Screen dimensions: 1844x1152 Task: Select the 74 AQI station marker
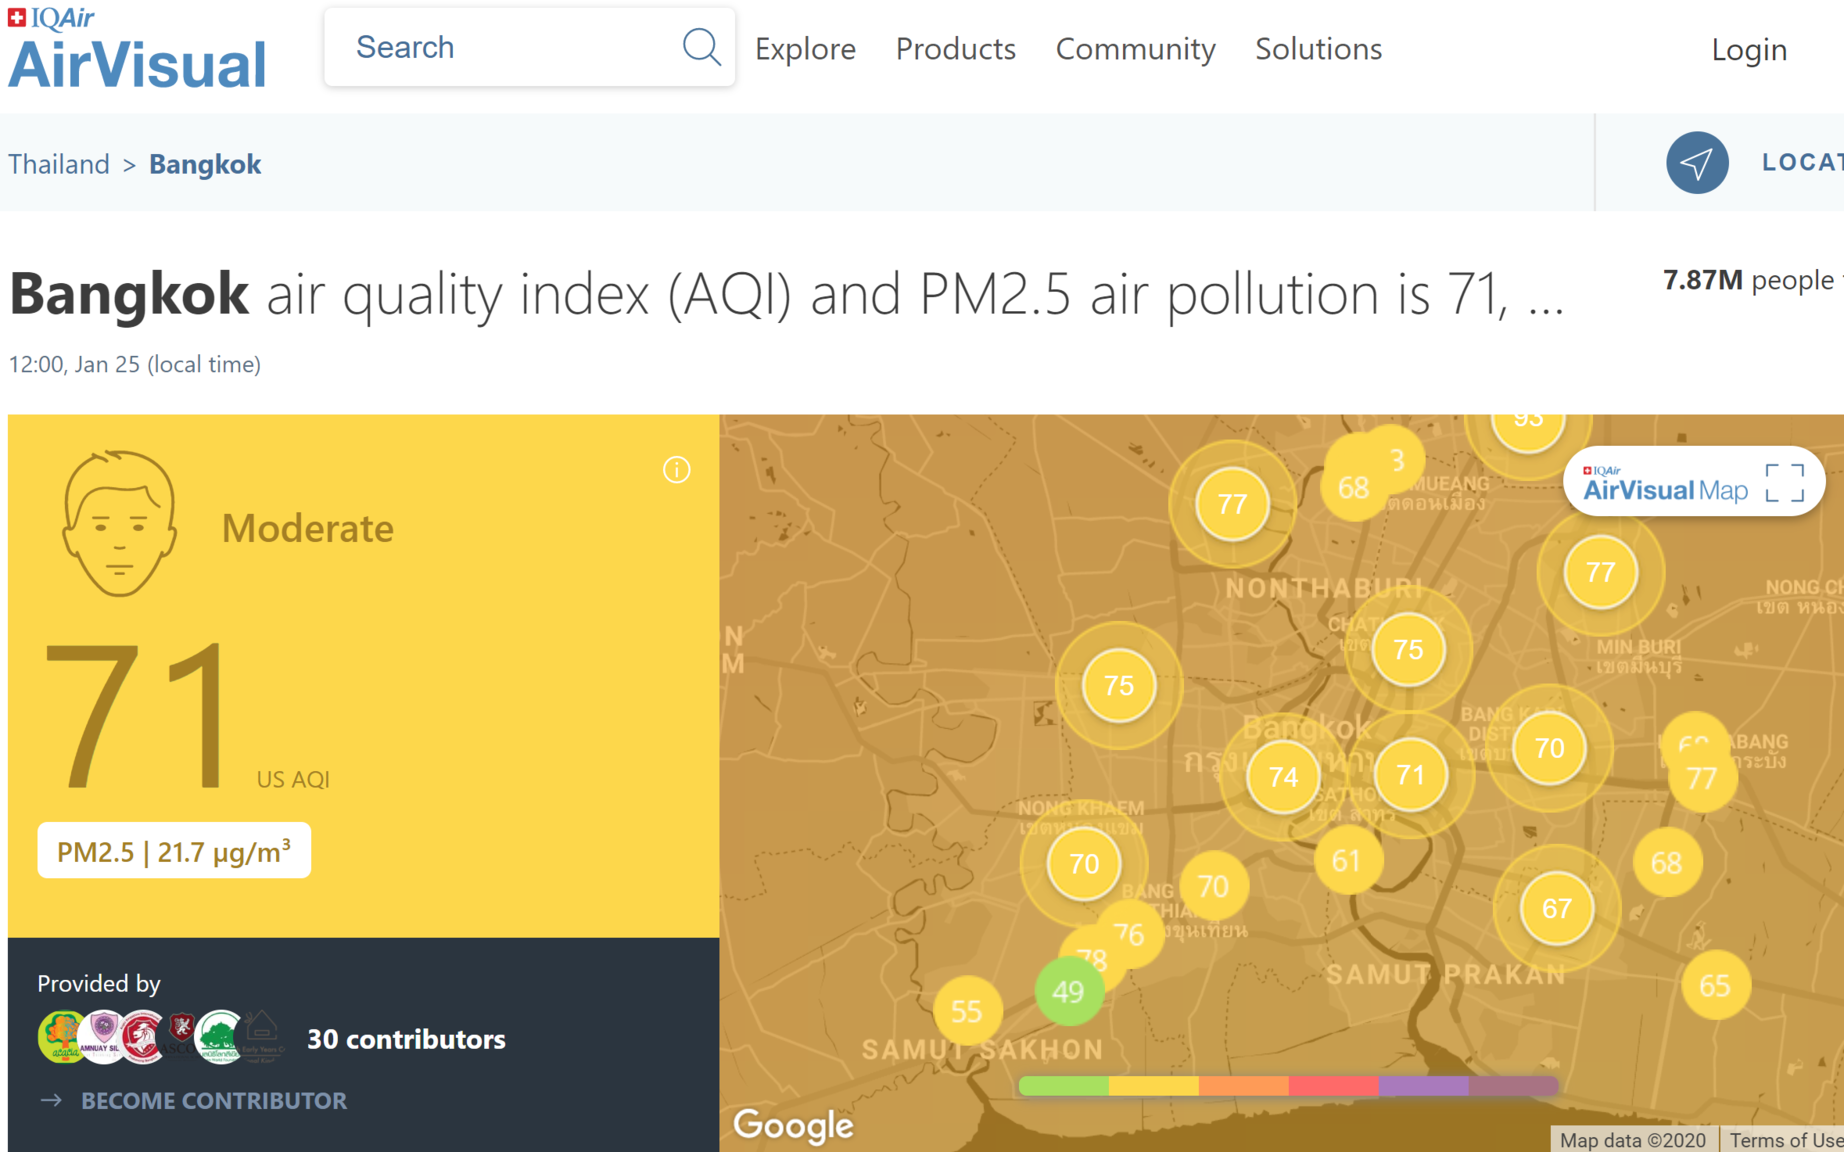[1282, 777]
